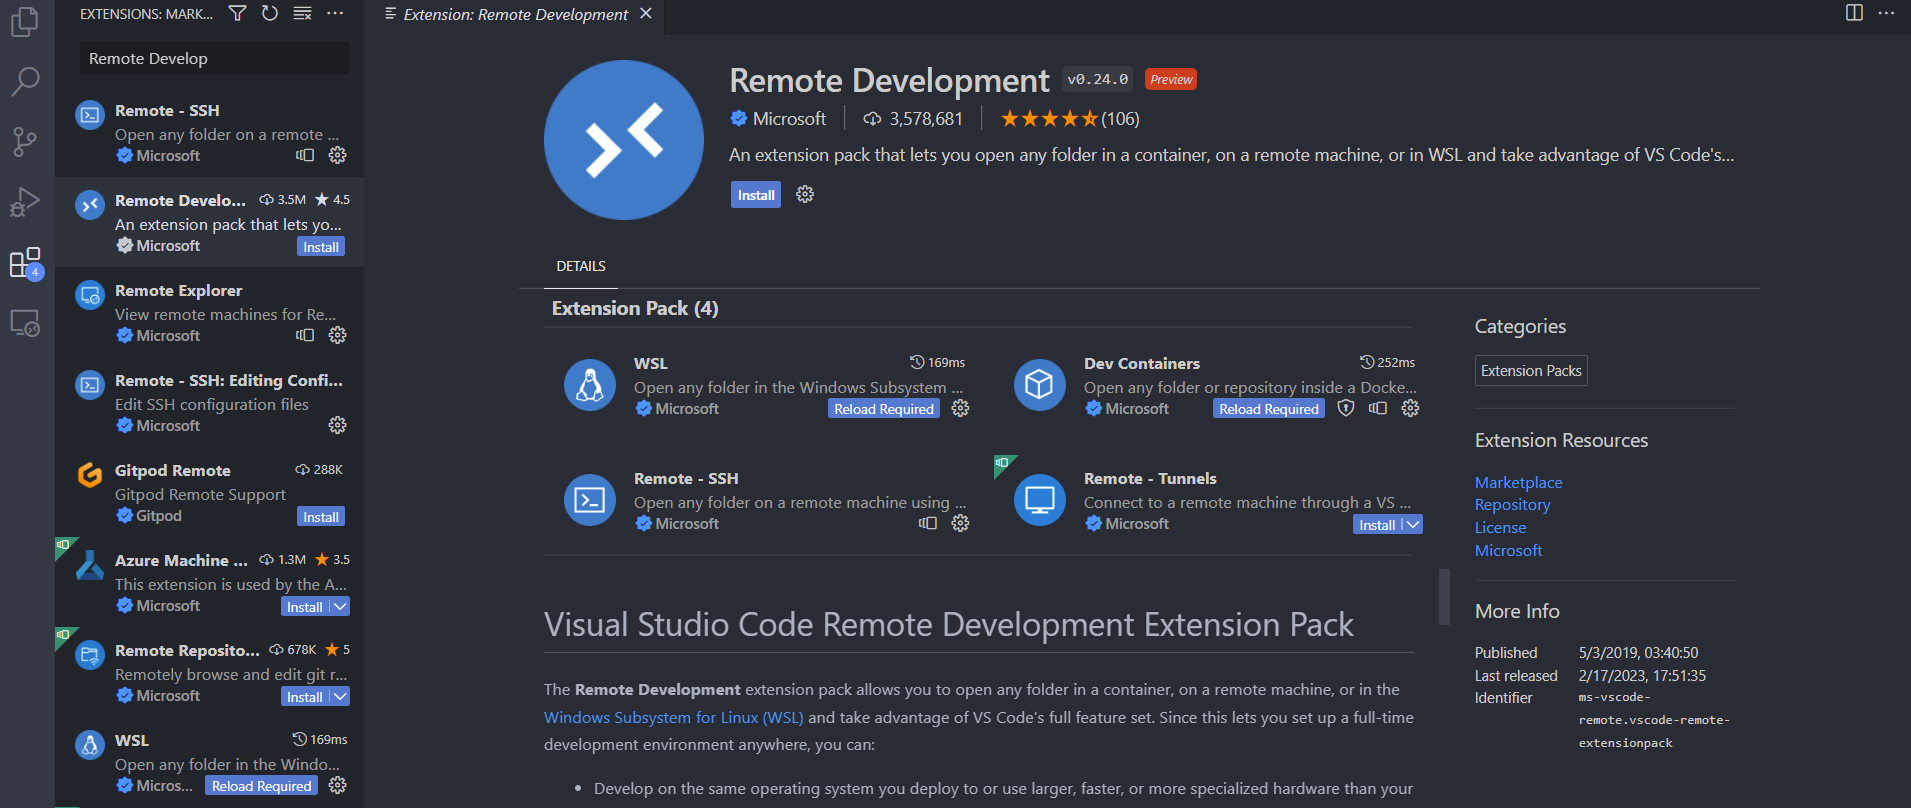Expand Install dropdown for Remote - Tunnels

(1412, 524)
